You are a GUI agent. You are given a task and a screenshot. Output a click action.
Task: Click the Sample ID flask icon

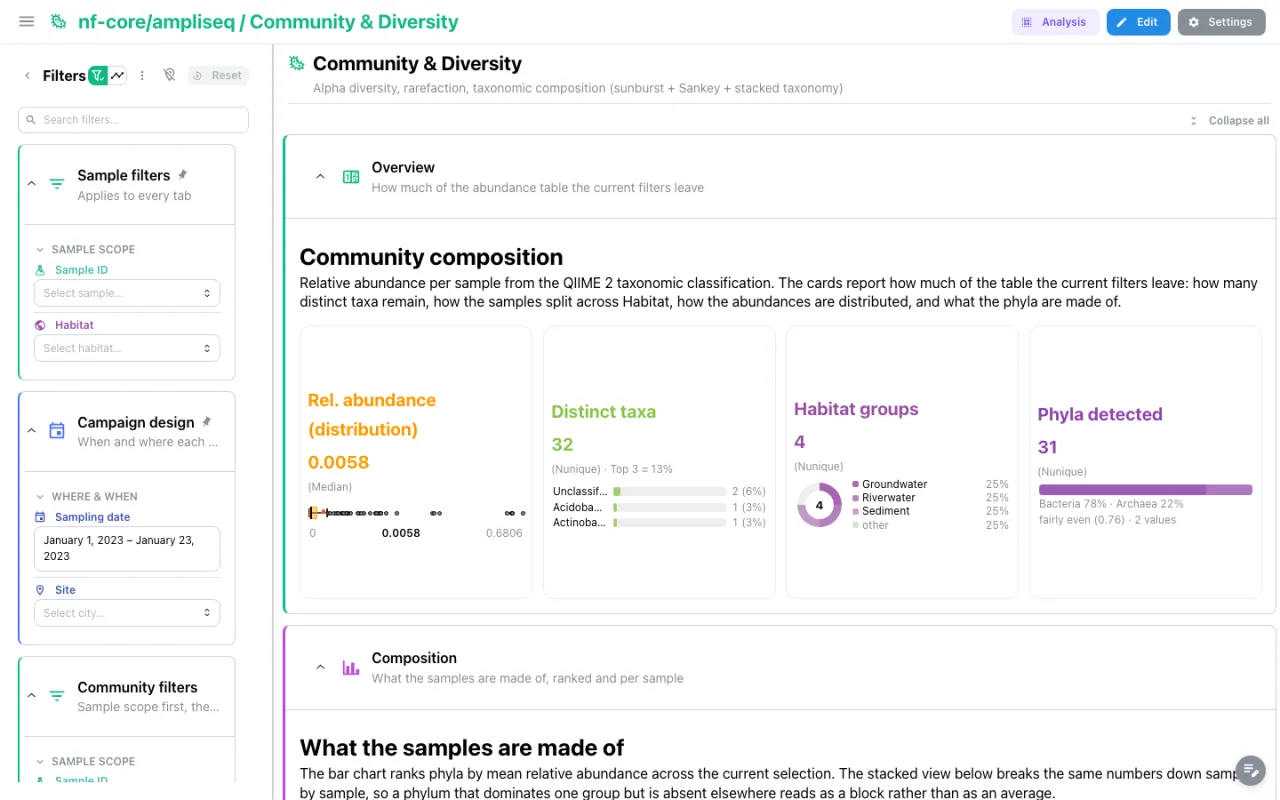(40, 270)
